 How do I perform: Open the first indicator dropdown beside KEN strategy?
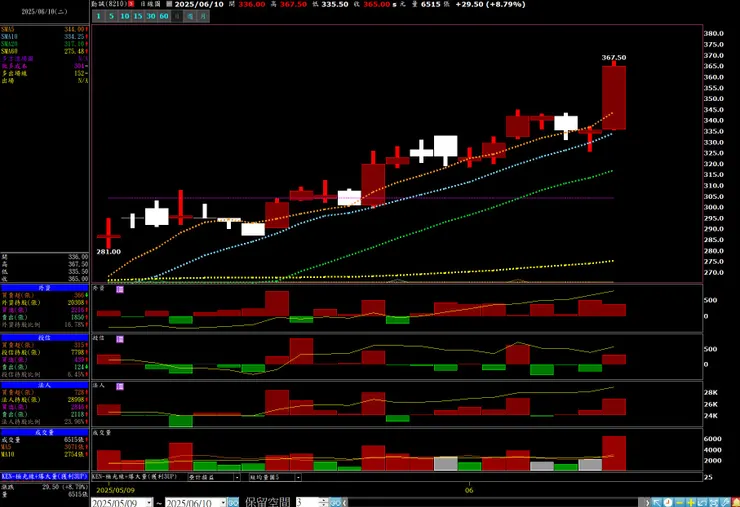pyautogui.click(x=237, y=477)
